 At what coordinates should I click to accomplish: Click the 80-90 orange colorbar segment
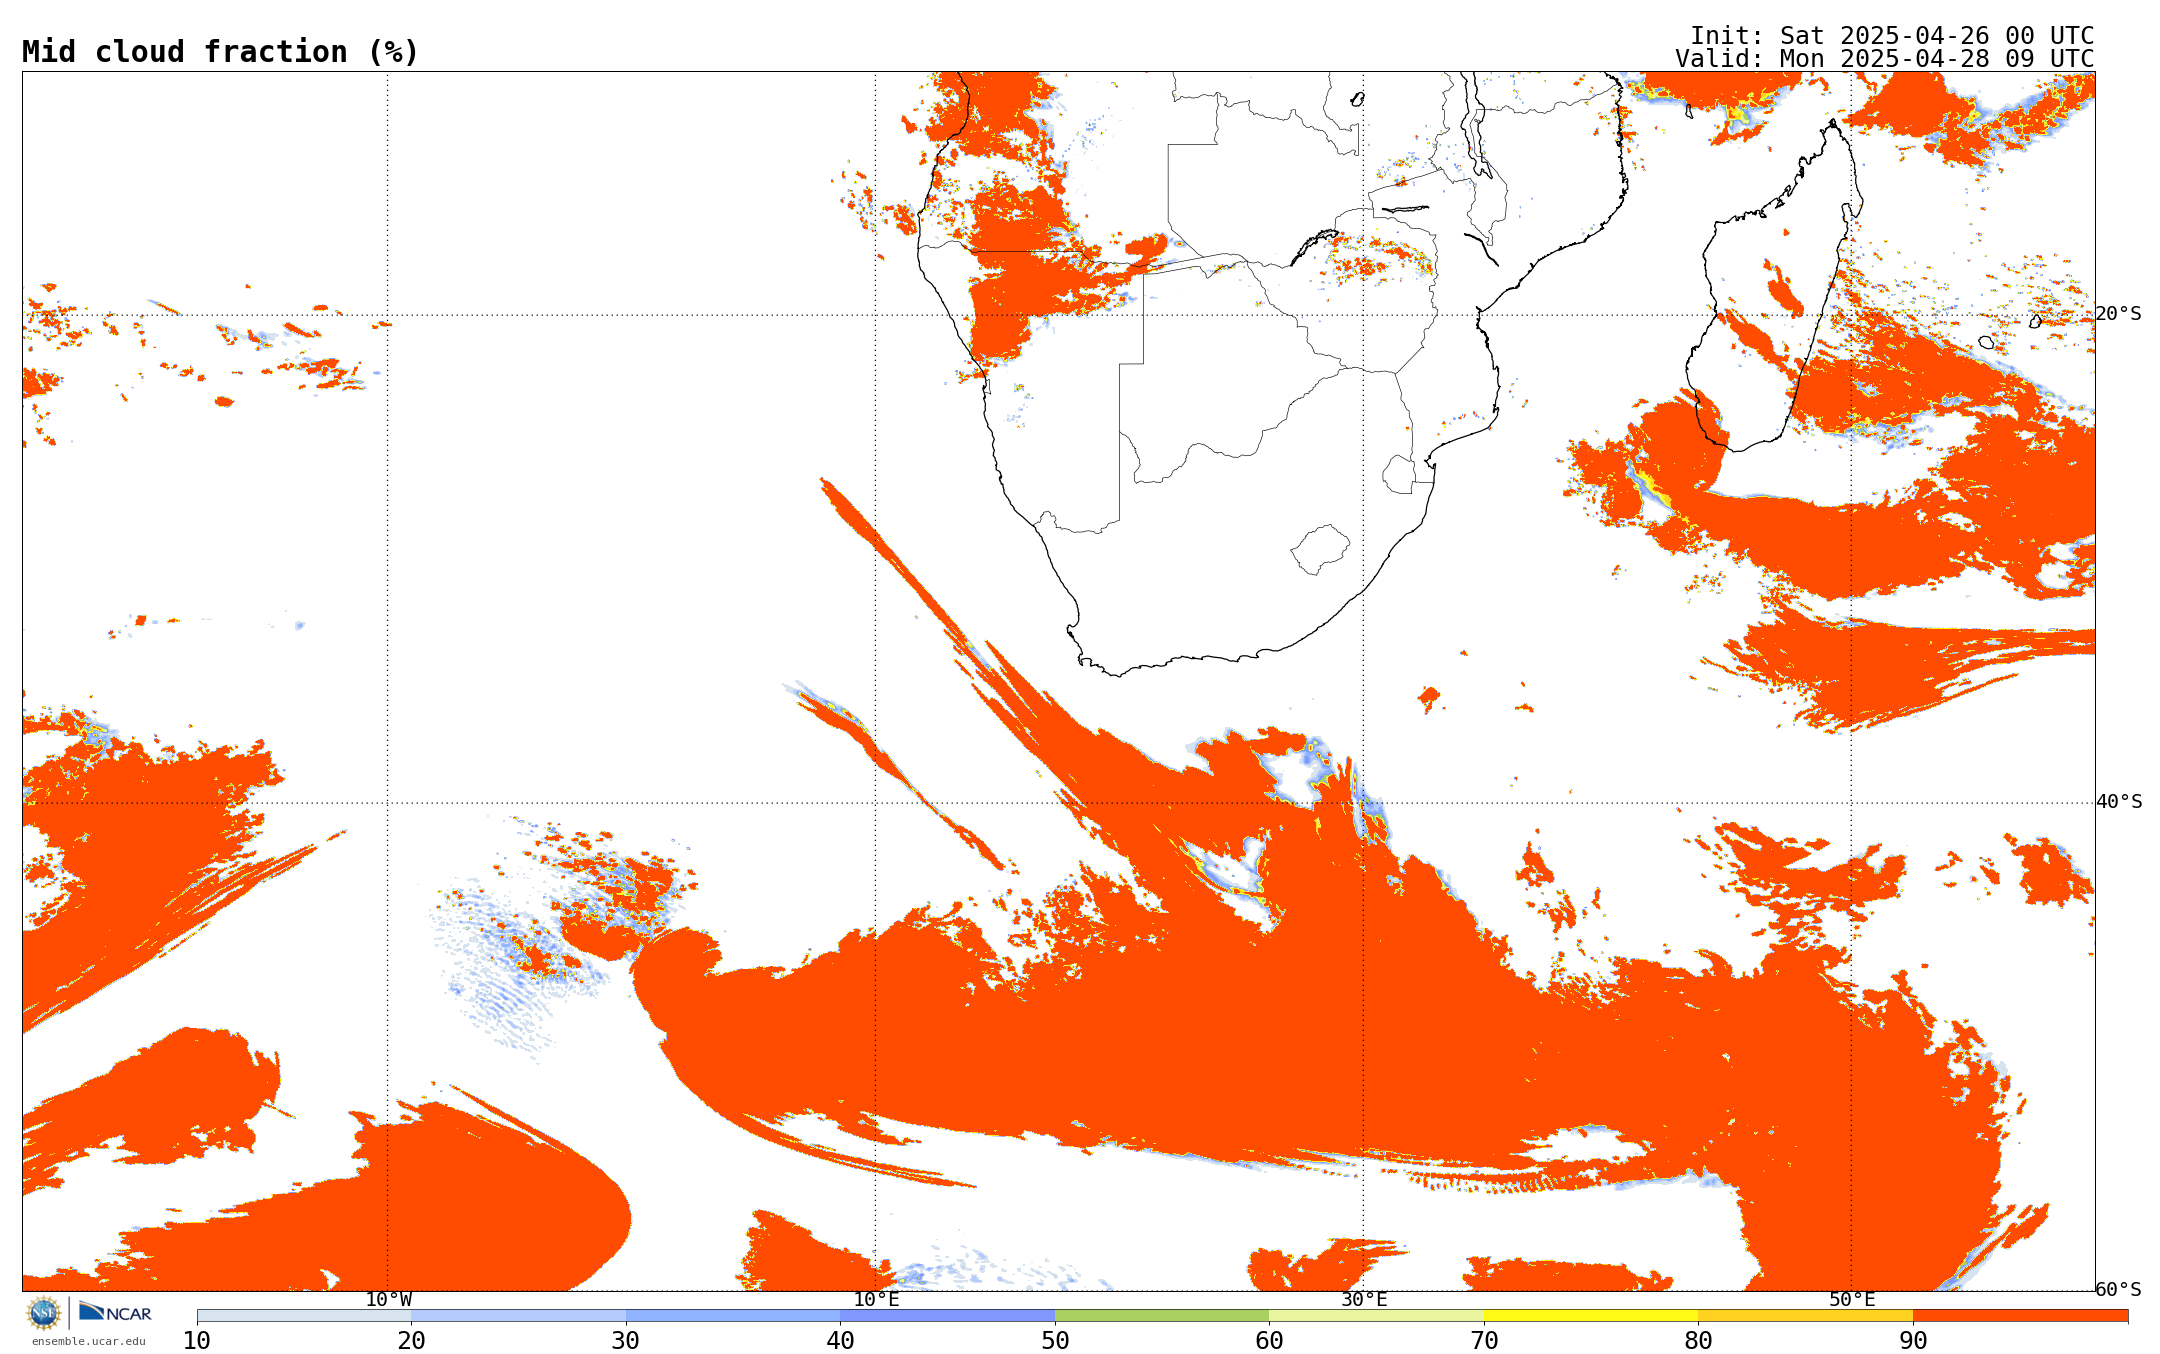pos(1806,1316)
